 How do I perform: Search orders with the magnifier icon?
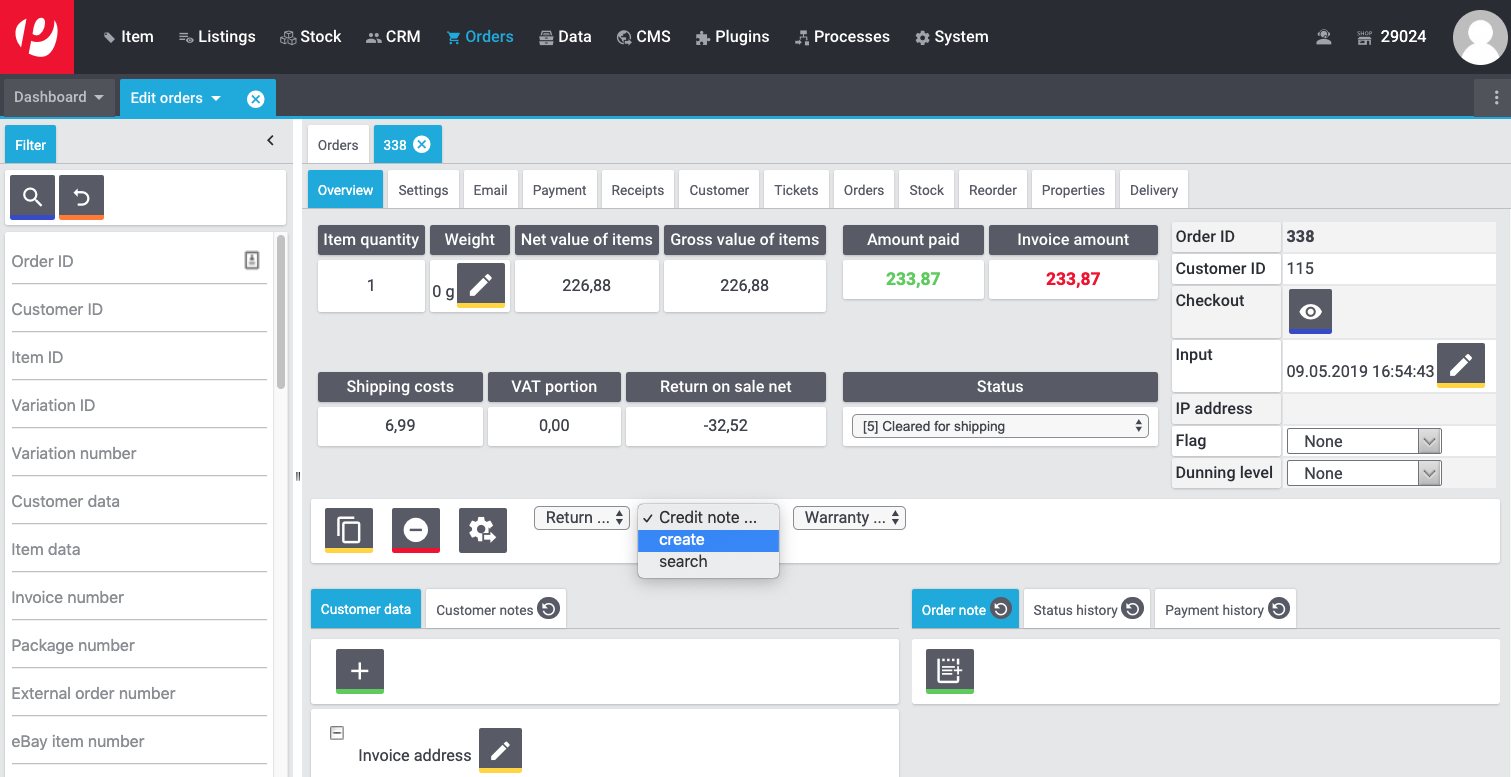click(x=31, y=197)
